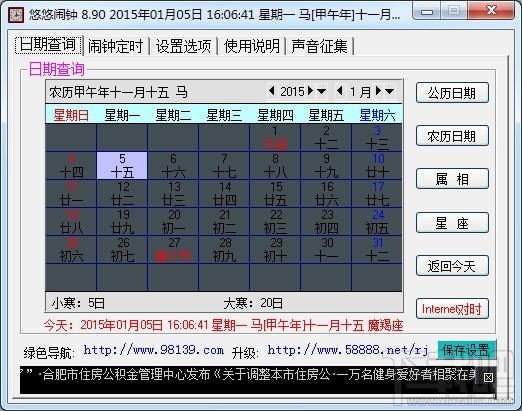Go to previous year arrow beside 2015
Image resolution: width=522 pixels, height=411 pixels.
(272, 91)
